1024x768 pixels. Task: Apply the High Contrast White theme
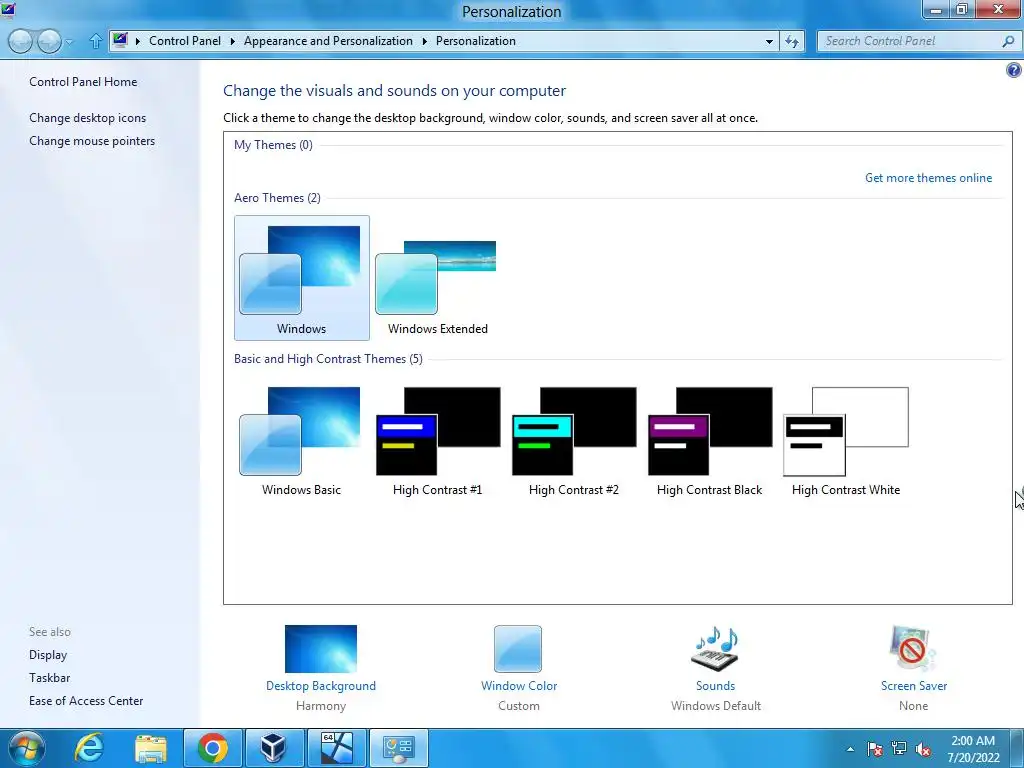pyautogui.click(x=846, y=439)
